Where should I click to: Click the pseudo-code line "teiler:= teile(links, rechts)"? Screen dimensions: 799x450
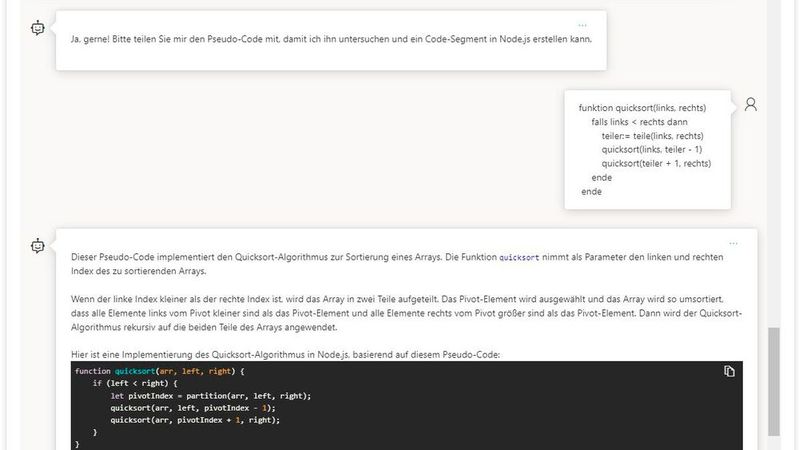coord(652,135)
